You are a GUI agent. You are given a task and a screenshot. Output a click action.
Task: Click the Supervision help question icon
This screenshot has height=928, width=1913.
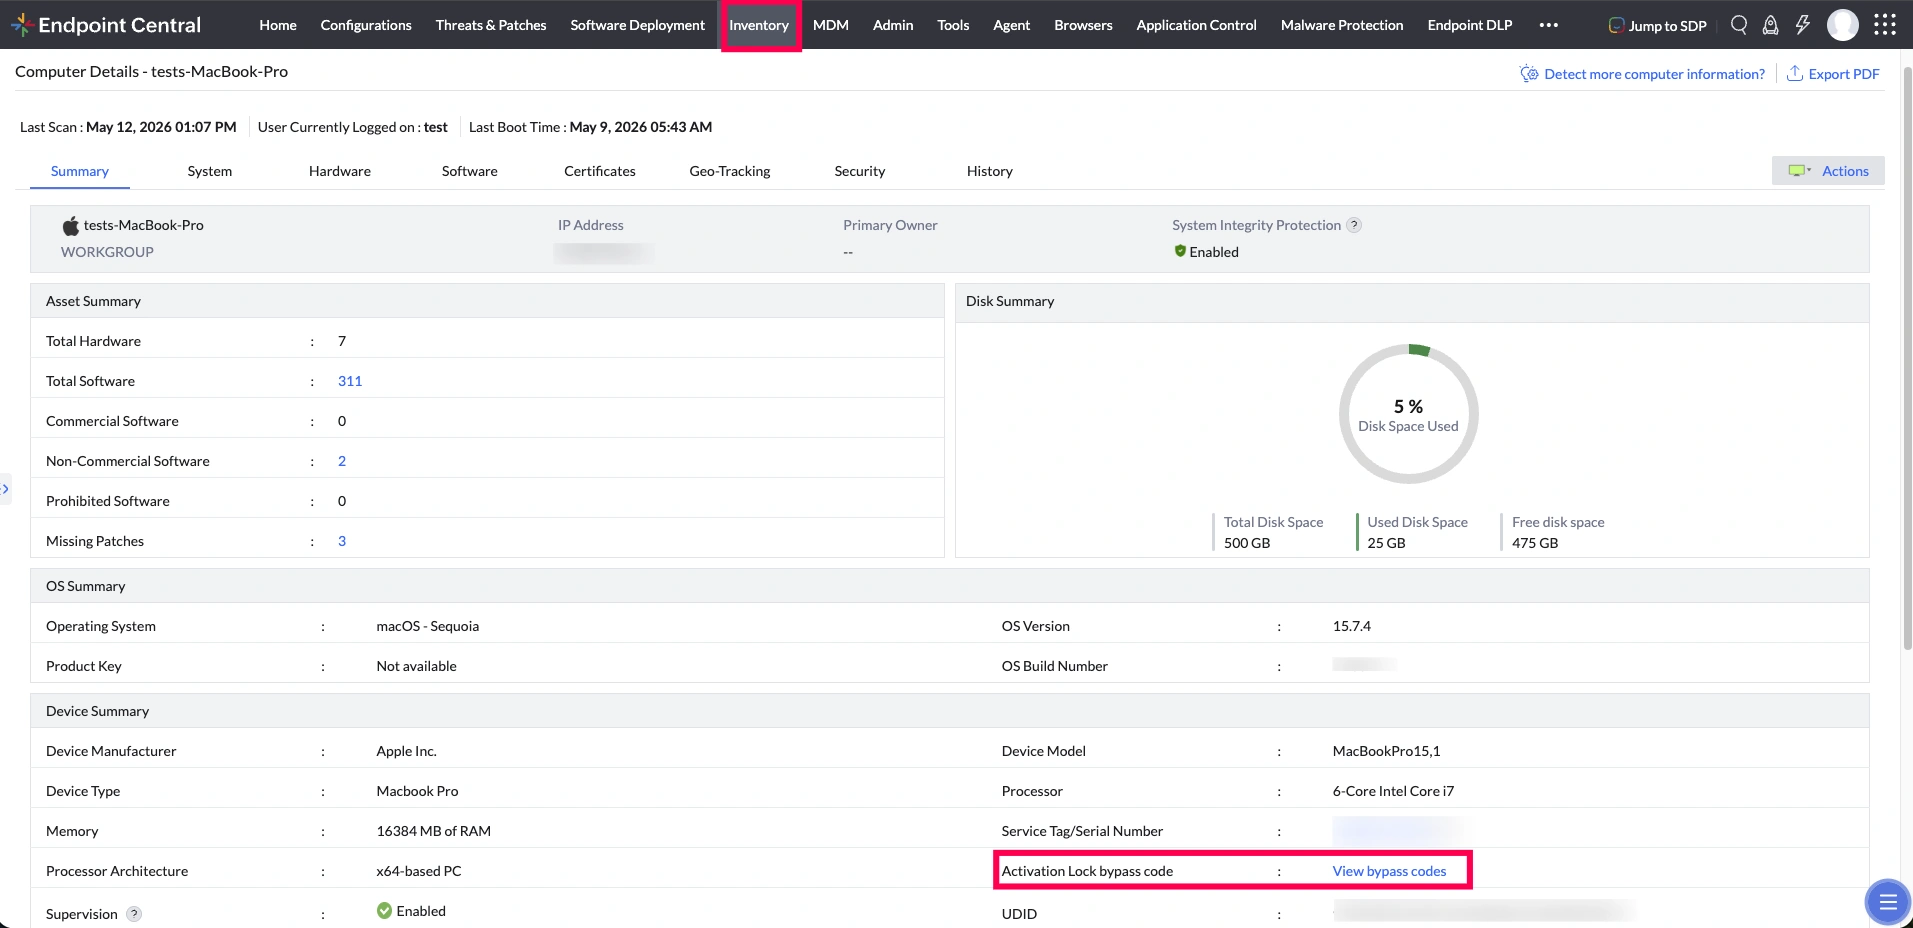(134, 913)
